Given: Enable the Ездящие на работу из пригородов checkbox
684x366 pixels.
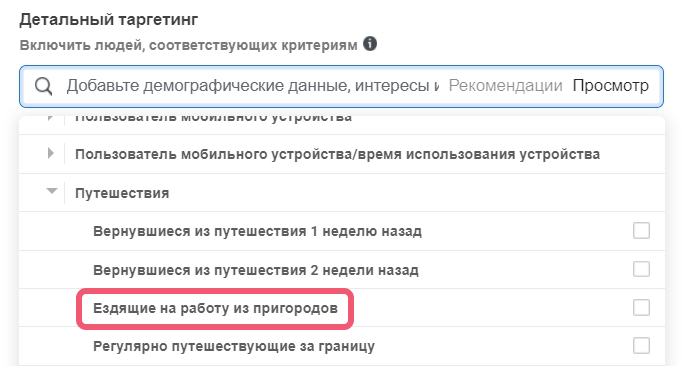Looking at the screenshot, I should point(641,308).
